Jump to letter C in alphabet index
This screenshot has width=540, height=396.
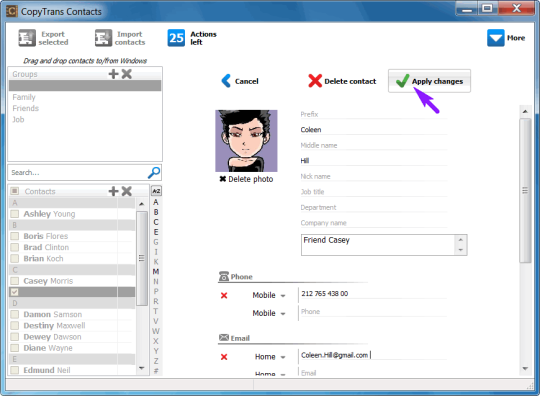pos(156,222)
